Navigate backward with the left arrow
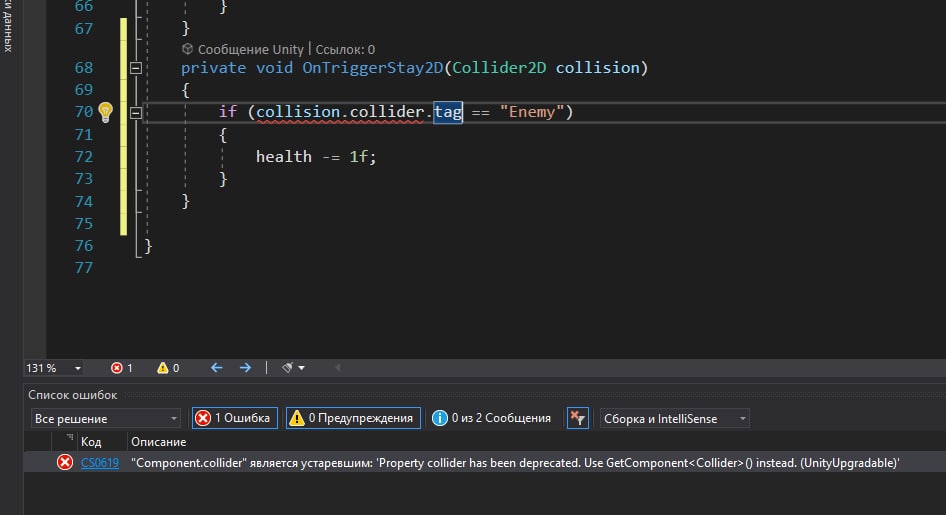 (217, 367)
